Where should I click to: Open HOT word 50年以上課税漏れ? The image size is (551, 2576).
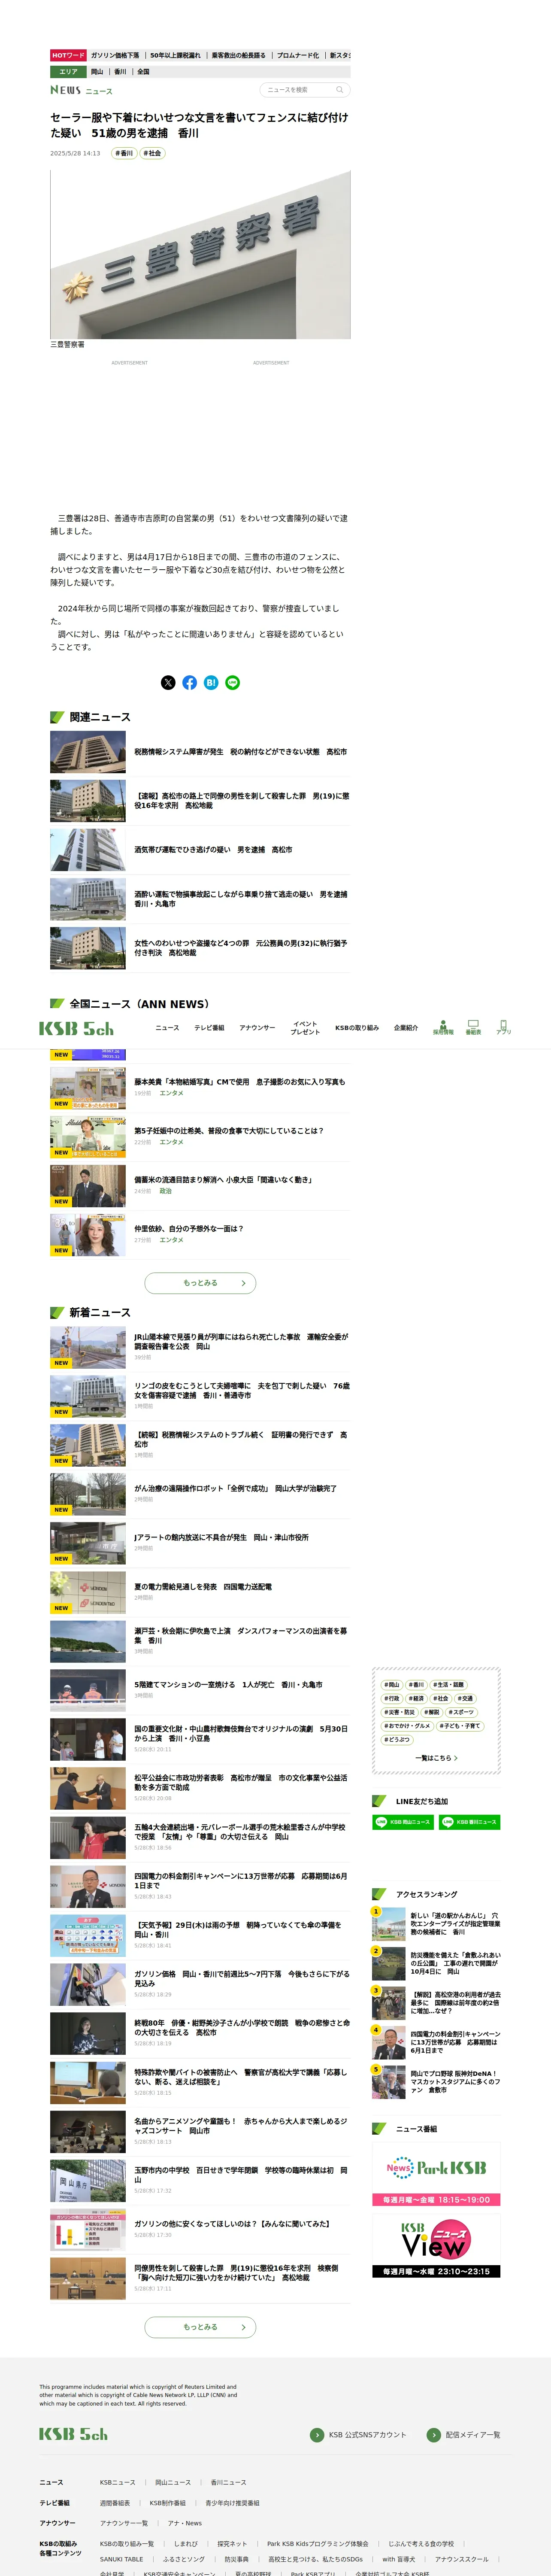(x=175, y=56)
